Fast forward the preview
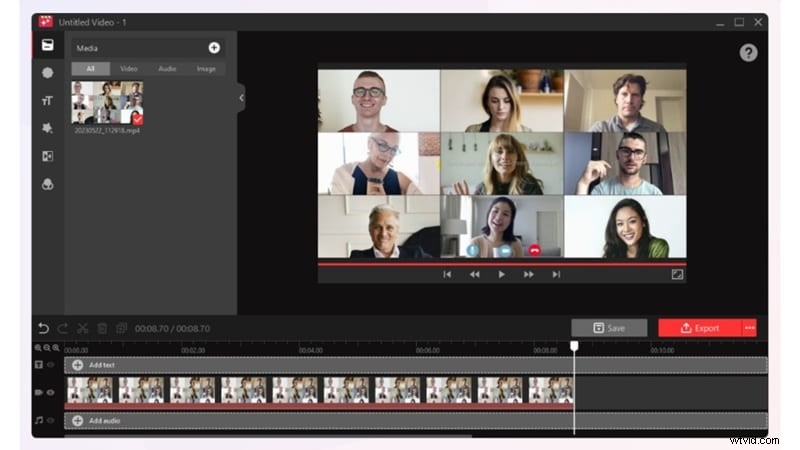Image resolution: width=800 pixels, height=450 pixels. click(529, 274)
